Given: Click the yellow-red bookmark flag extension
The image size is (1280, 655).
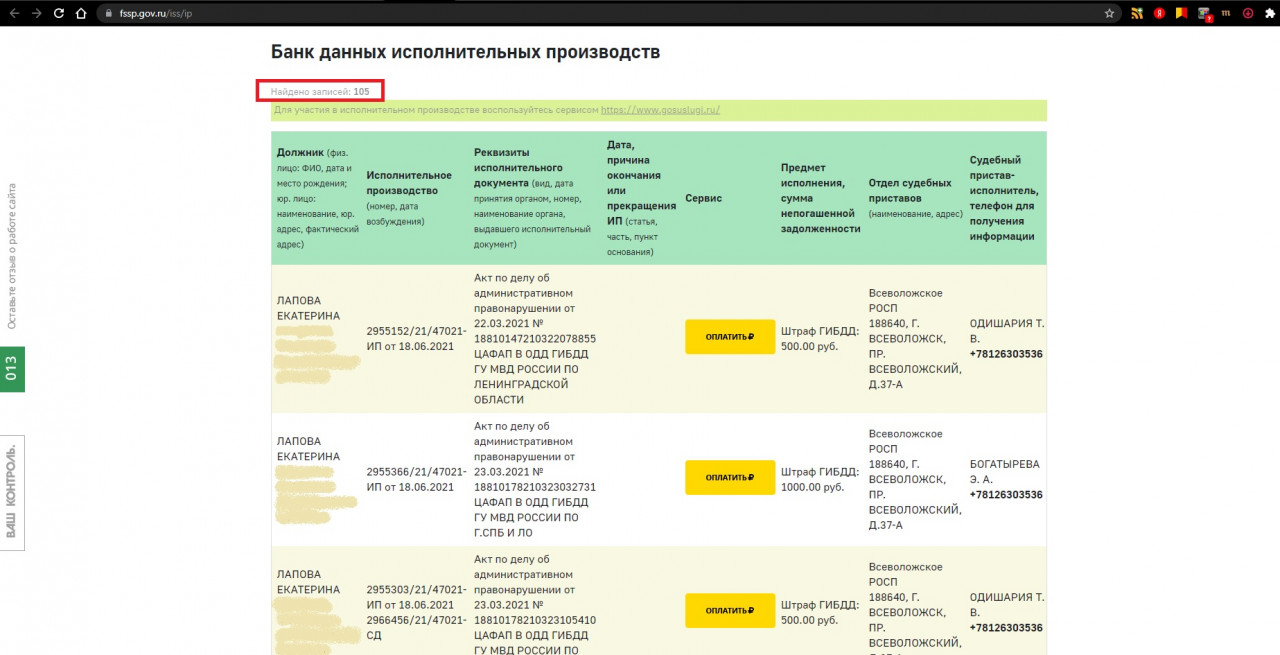Looking at the screenshot, I should (x=1181, y=14).
